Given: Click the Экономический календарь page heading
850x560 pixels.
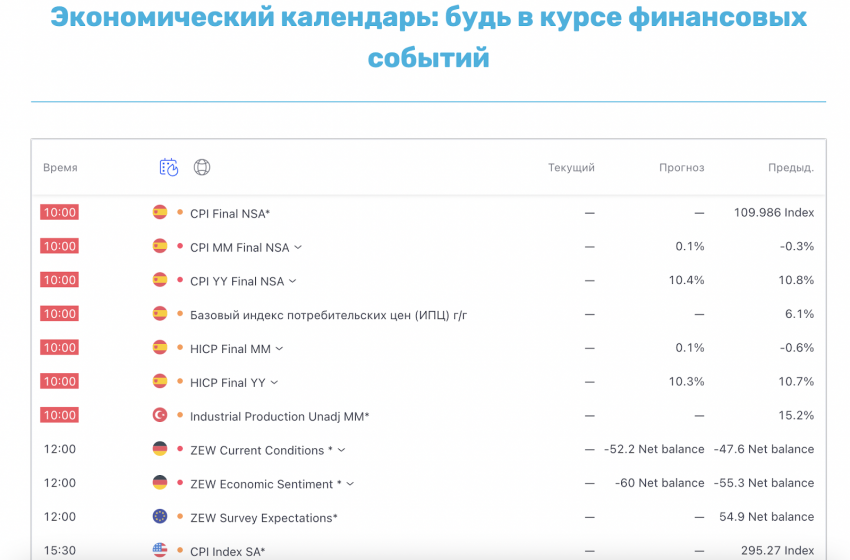Looking at the screenshot, I should point(428,37).
